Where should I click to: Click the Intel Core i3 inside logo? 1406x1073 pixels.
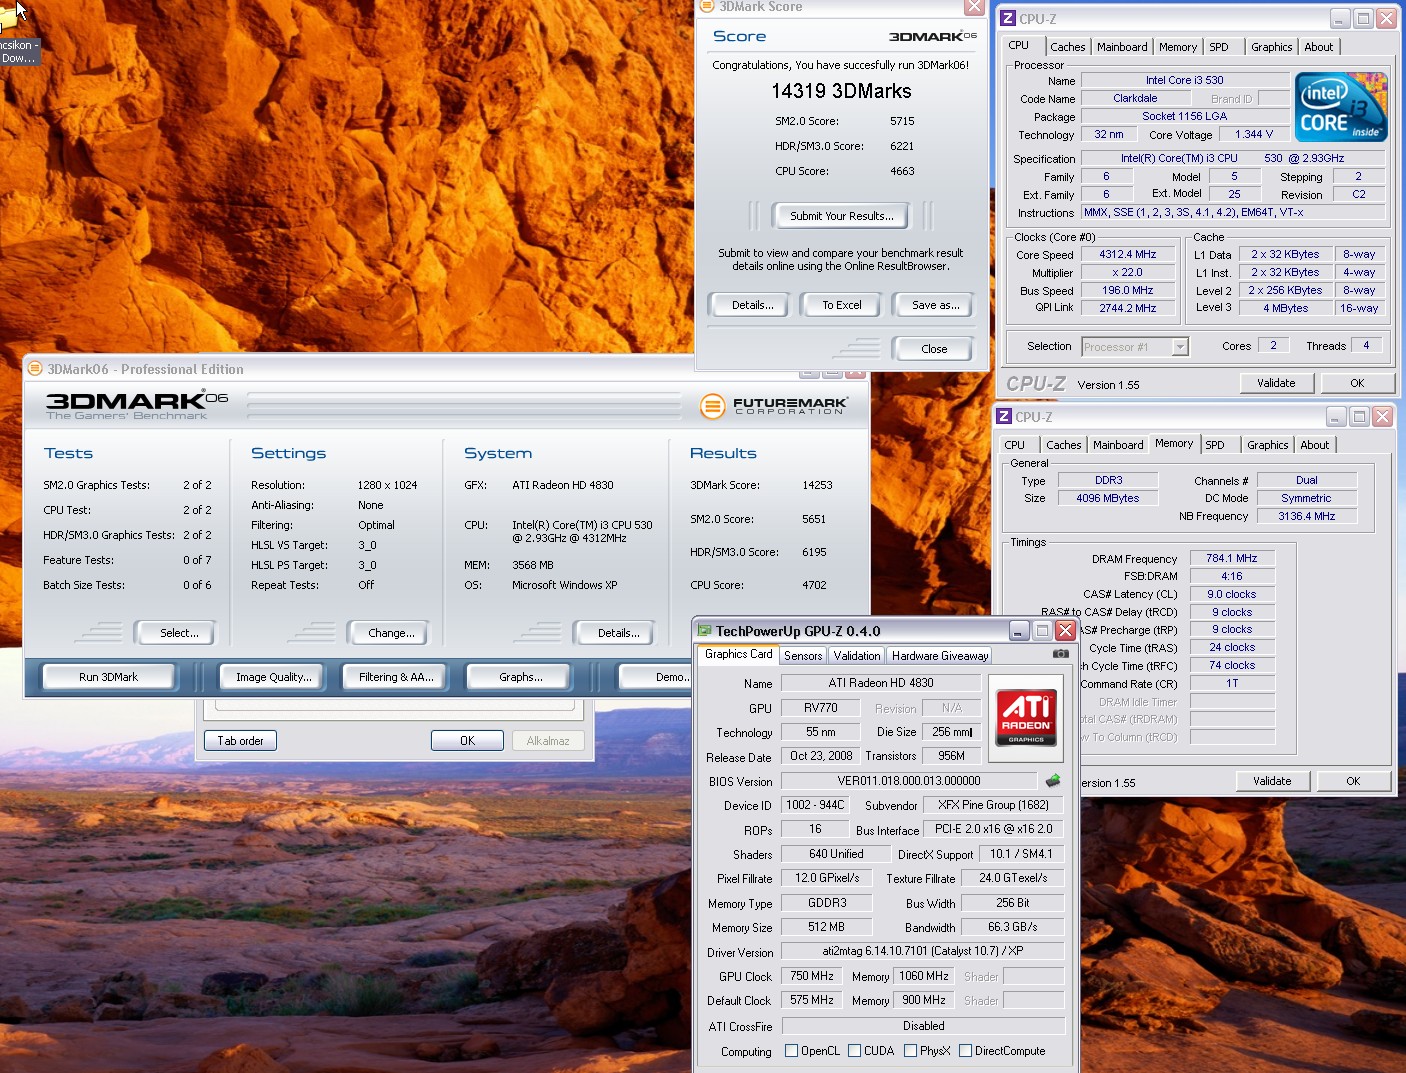[x=1341, y=106]
